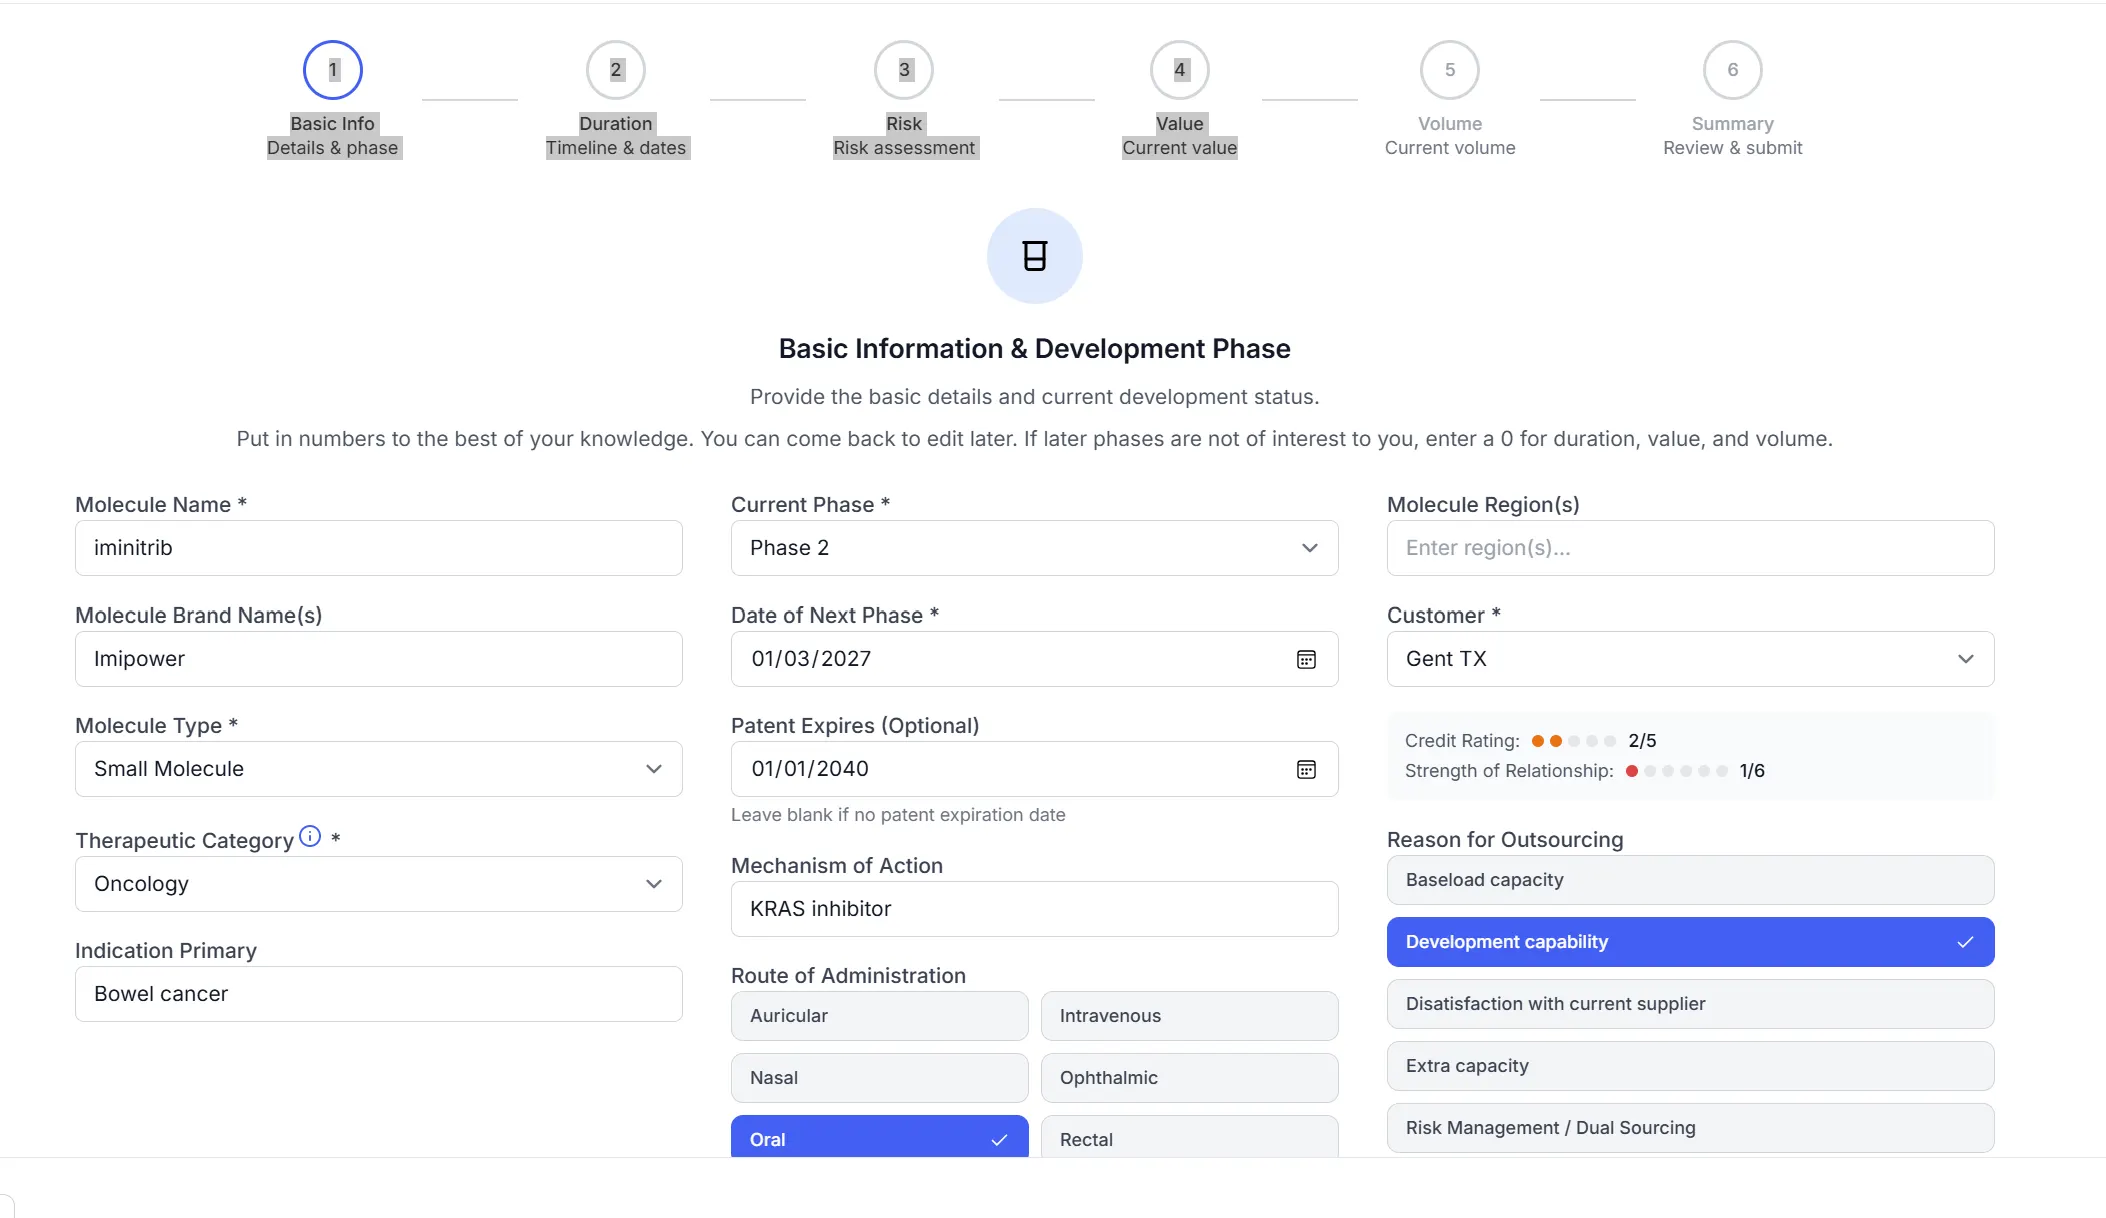The image size is (2106, 1218).
Task: Open the Customer dropdown
Action: (x=1691, y=659)
